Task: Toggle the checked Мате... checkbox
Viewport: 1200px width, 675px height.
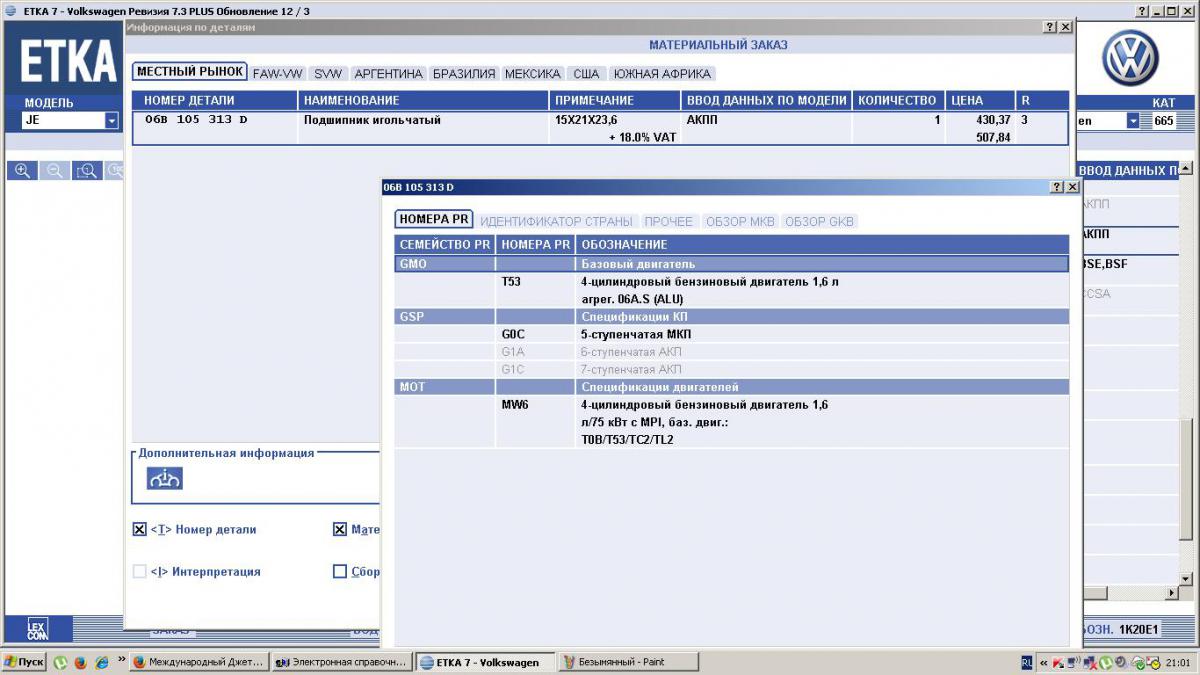Action: click(340, 530)
